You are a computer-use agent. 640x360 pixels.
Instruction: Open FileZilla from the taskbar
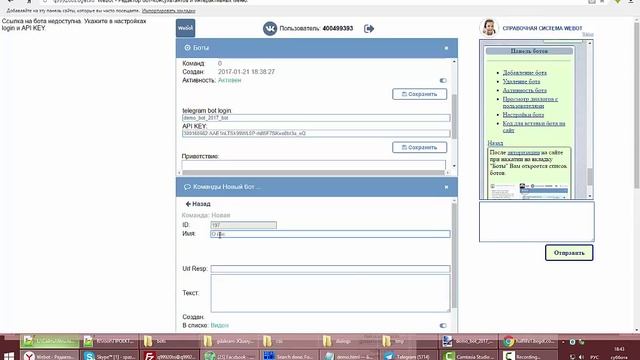pos(169,356)
